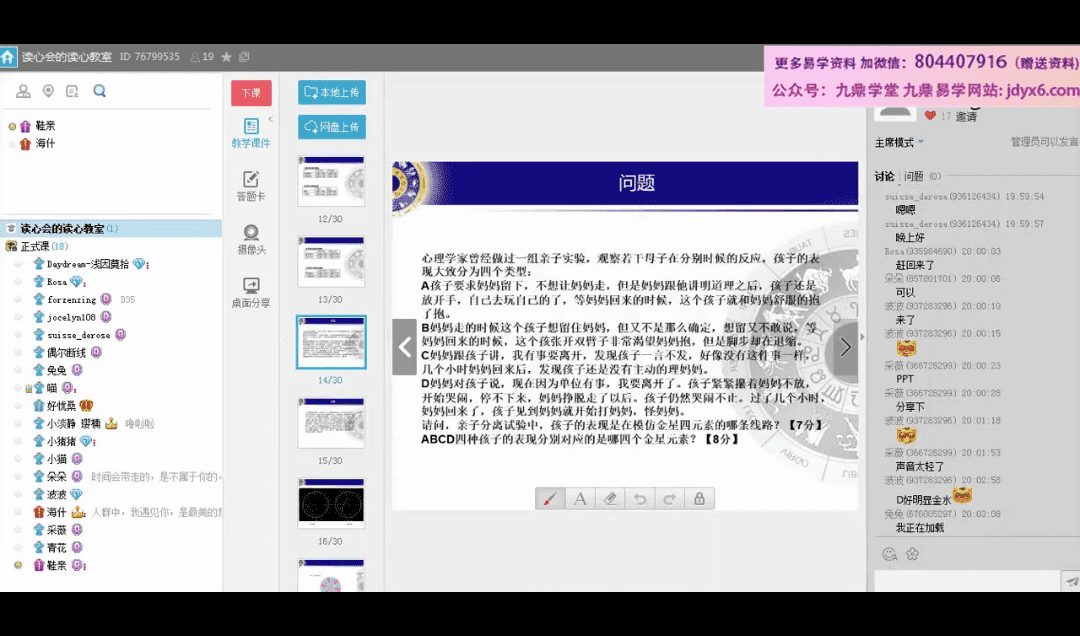Click the 下课 end class button
This screenshot has height=636, width=1080.
click(251, 93)
